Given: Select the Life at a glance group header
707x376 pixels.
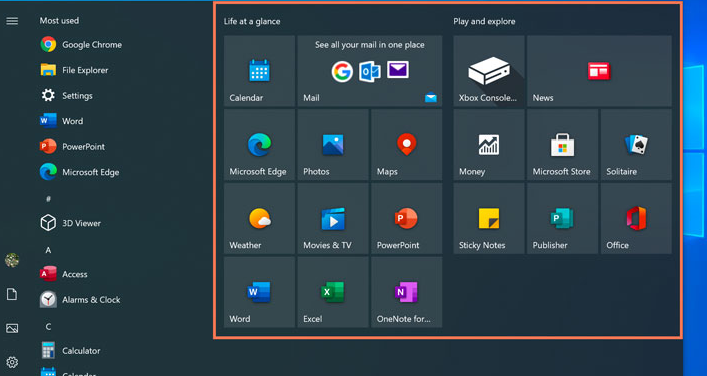Looking at the screenshot, I should (252, 21).
